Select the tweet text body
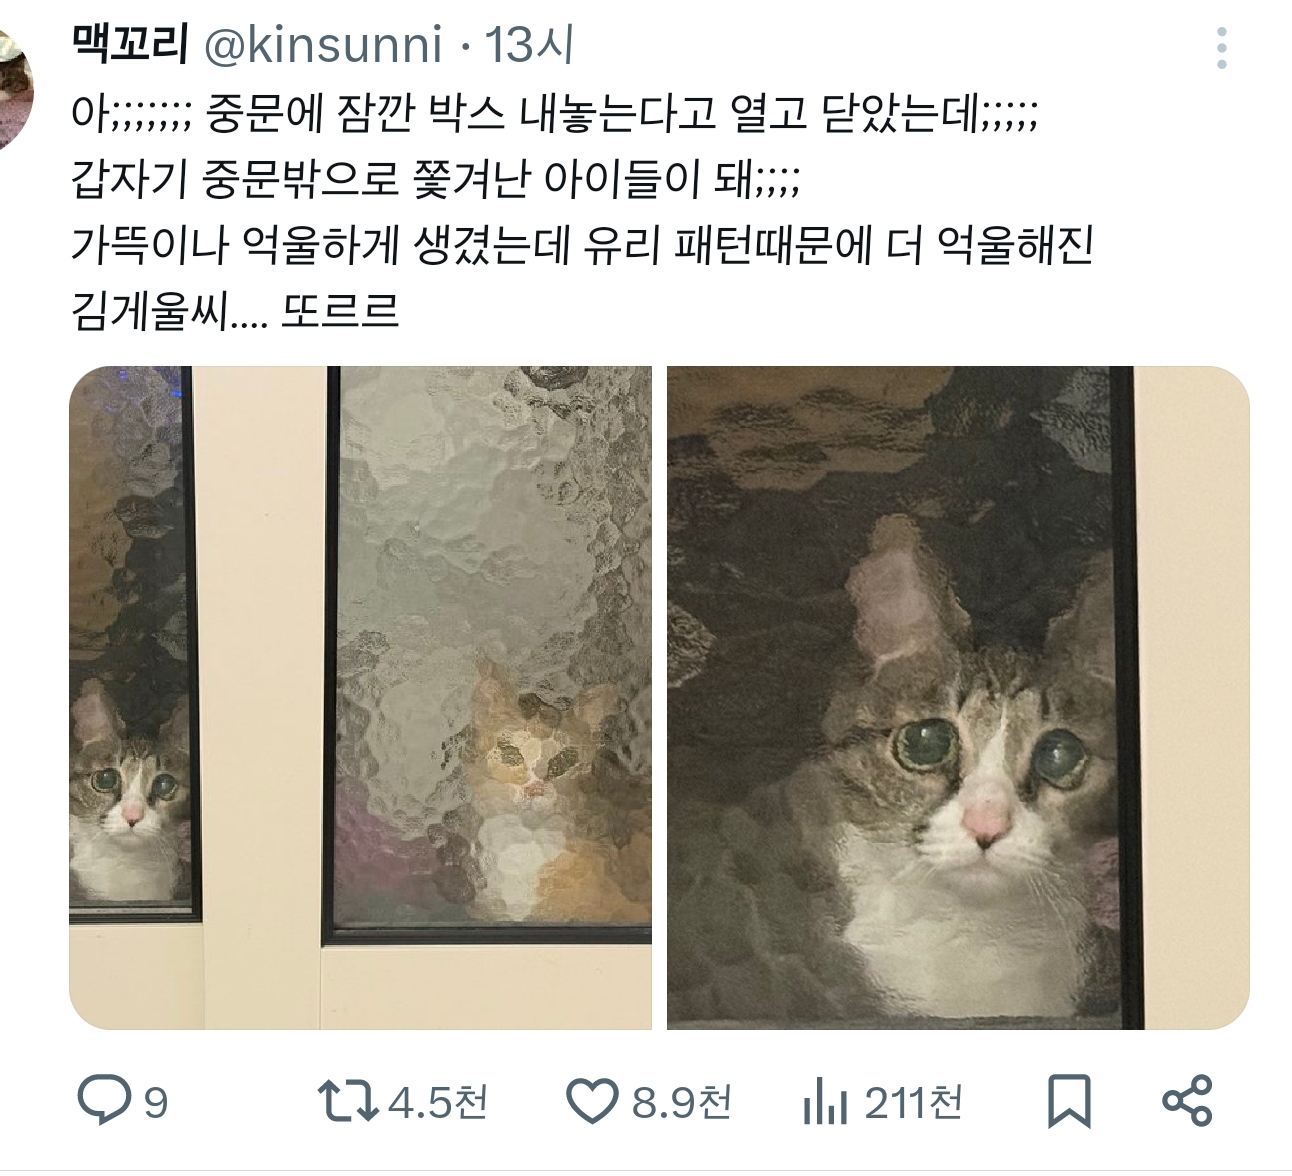The height and width of the screenshot is (1176, 1292). click(x=582, y=213)
